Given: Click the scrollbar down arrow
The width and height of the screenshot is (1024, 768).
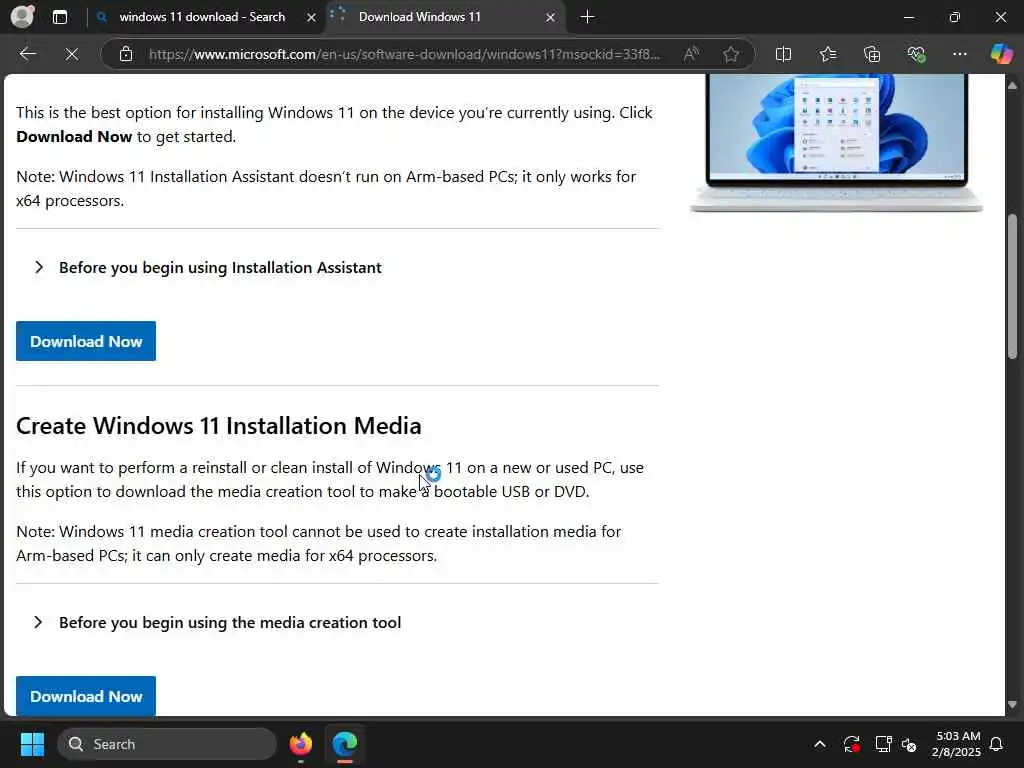Looking at the screenshot, I should (x=1012, y=704).
